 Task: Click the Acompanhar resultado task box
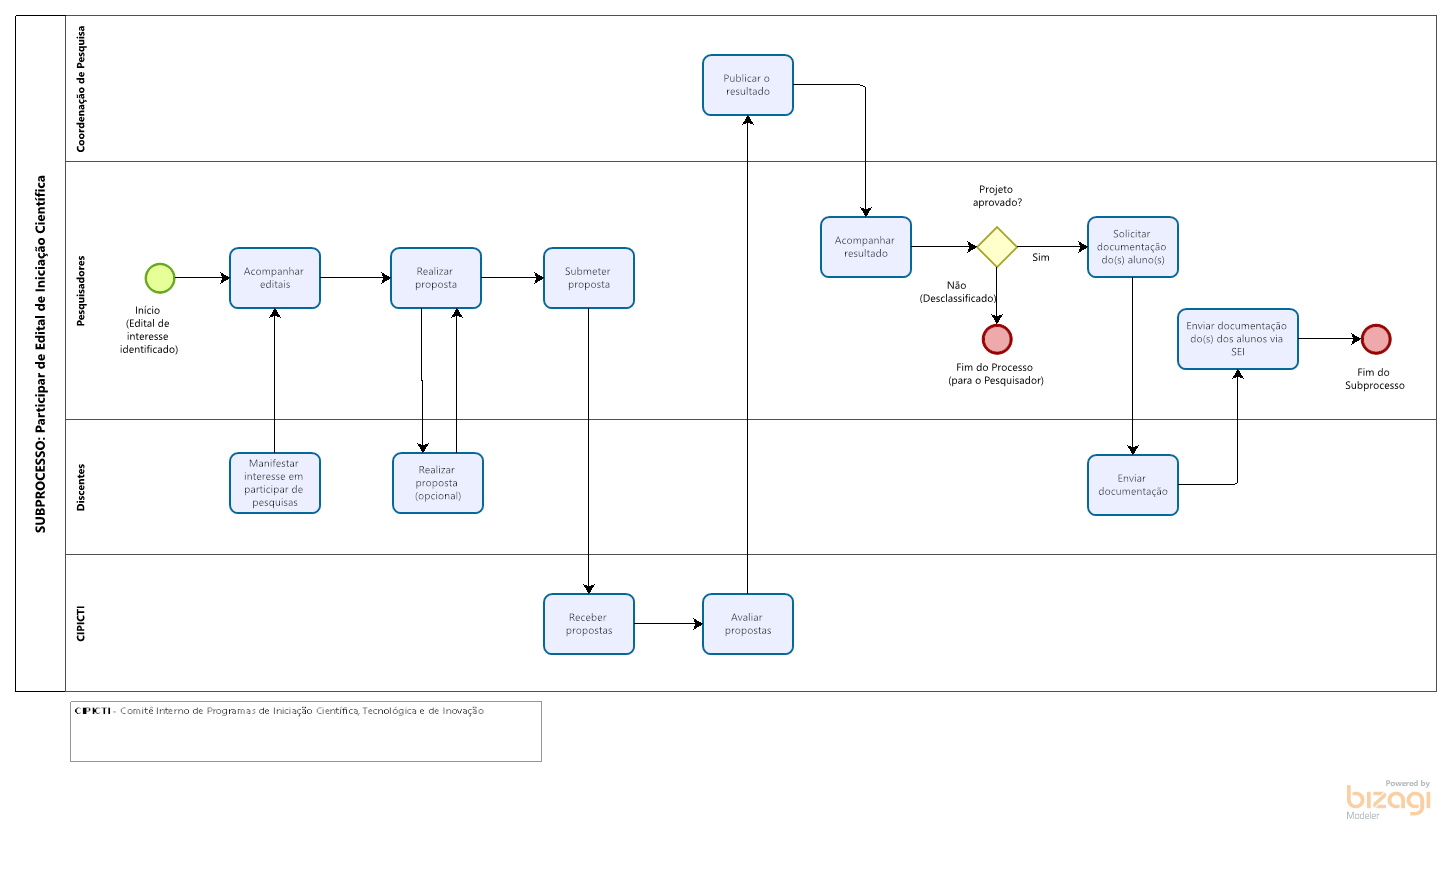pyautogui.click(x=866, y=247)
